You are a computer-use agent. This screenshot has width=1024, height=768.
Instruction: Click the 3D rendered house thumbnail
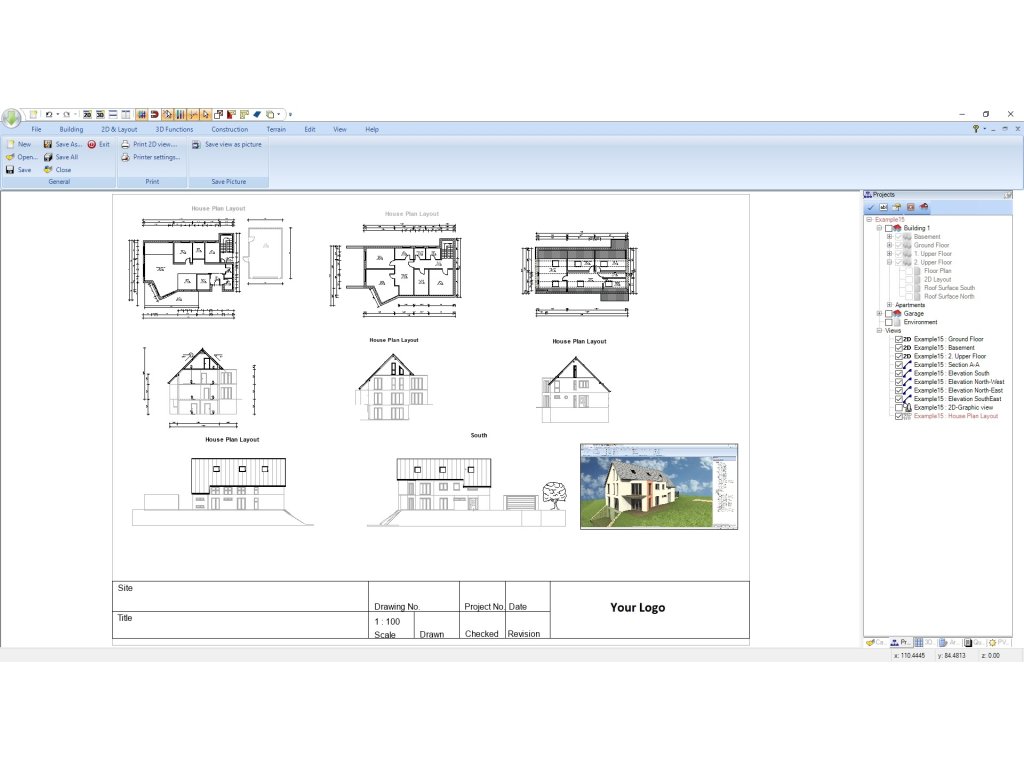point(658,486)
